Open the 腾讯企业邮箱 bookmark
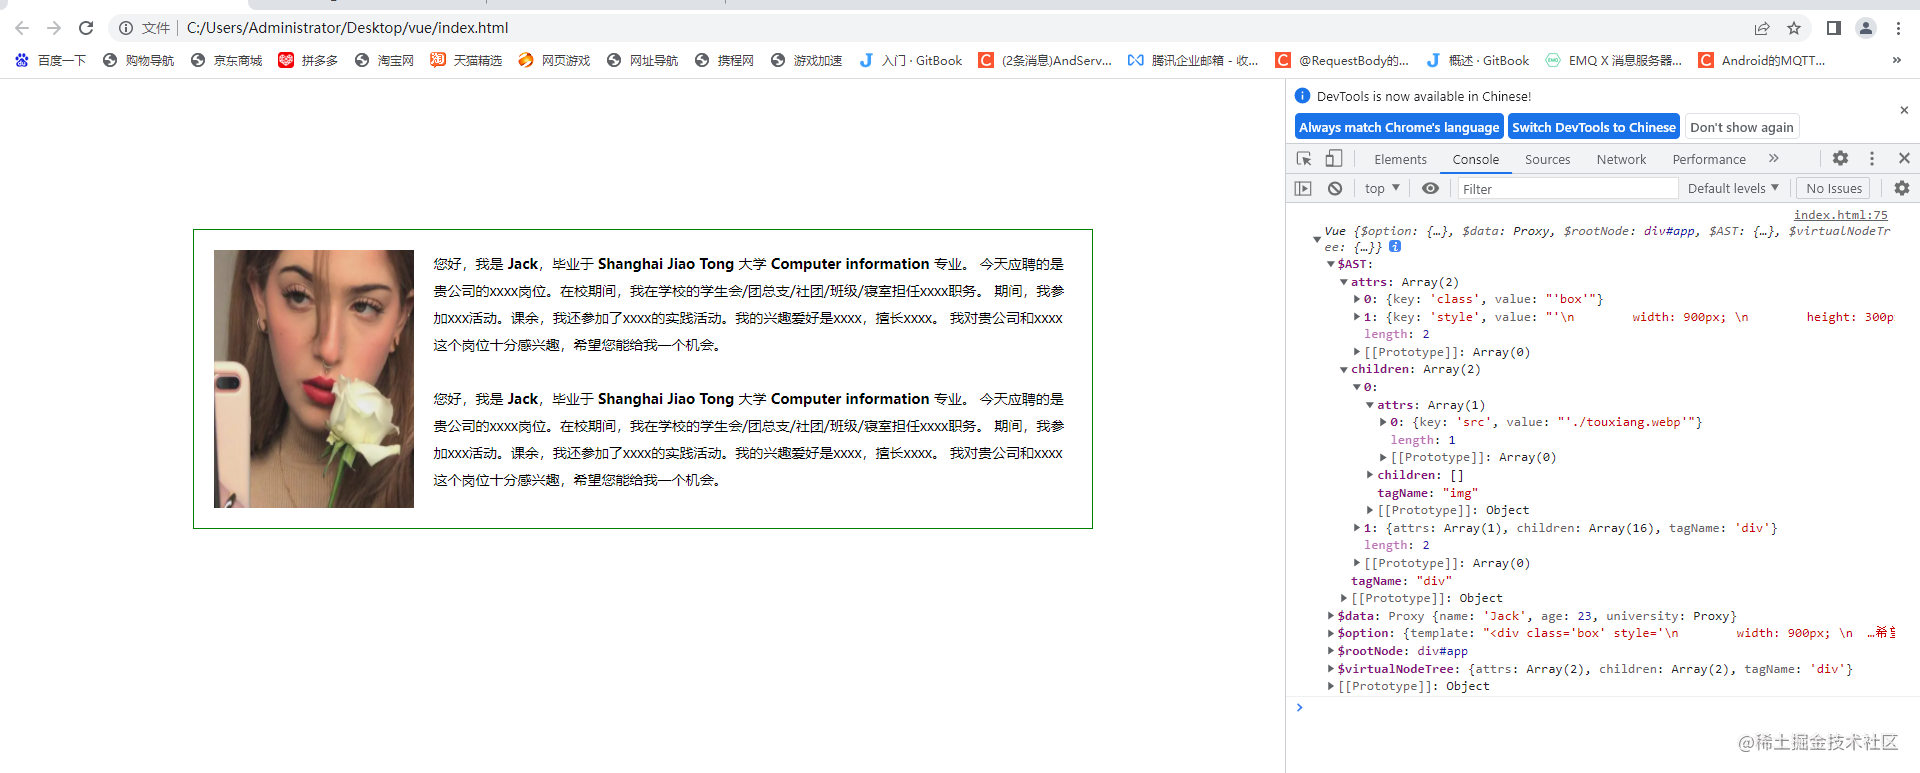 [x=1193, y=60]
